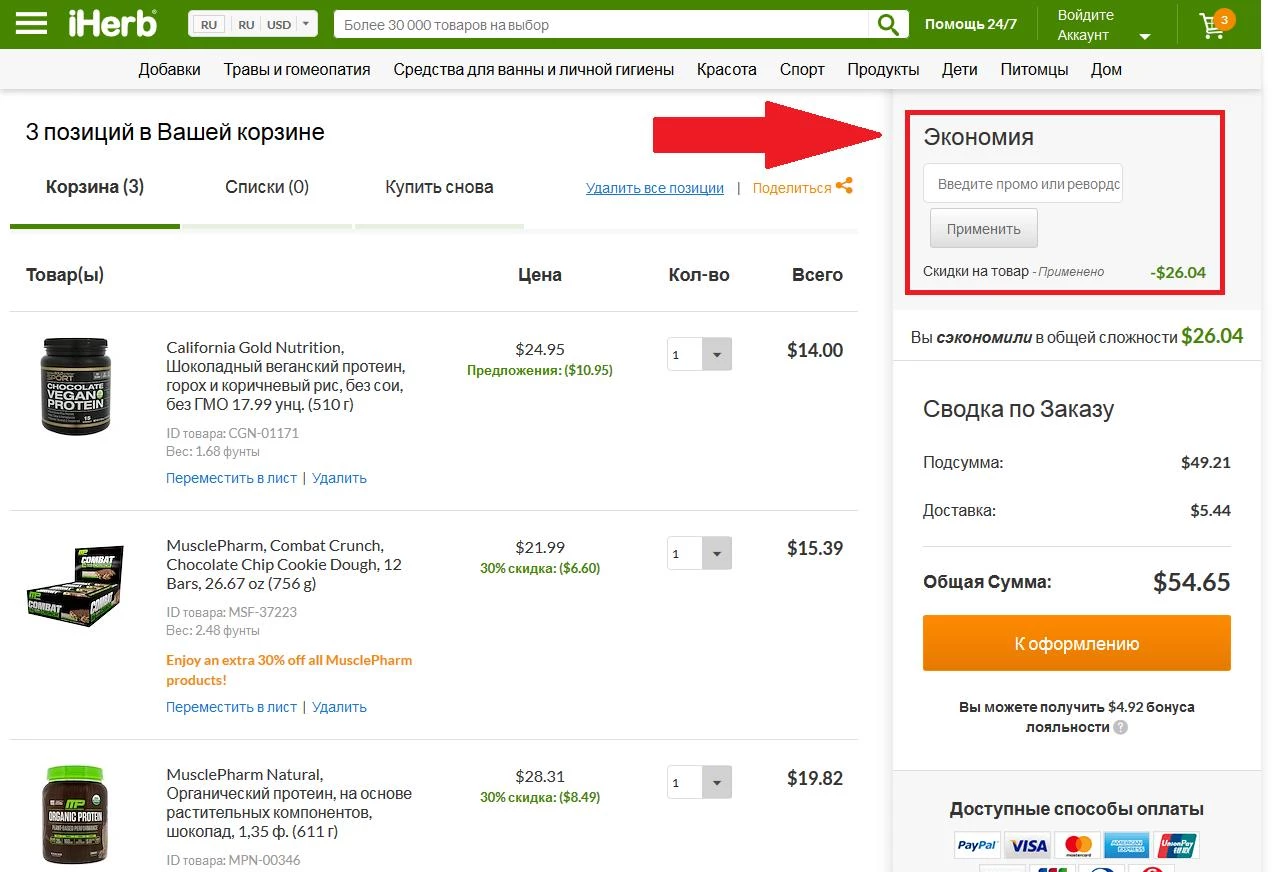Switch to the Списки (0) tab

267,187
